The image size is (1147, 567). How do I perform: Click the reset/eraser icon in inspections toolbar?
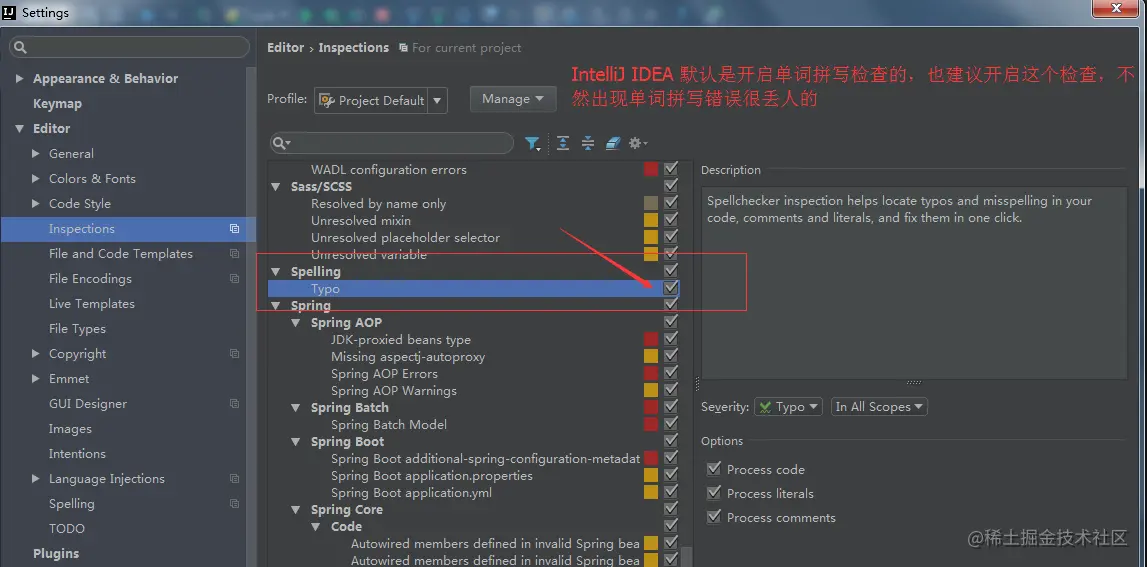(x=613, y=143)
